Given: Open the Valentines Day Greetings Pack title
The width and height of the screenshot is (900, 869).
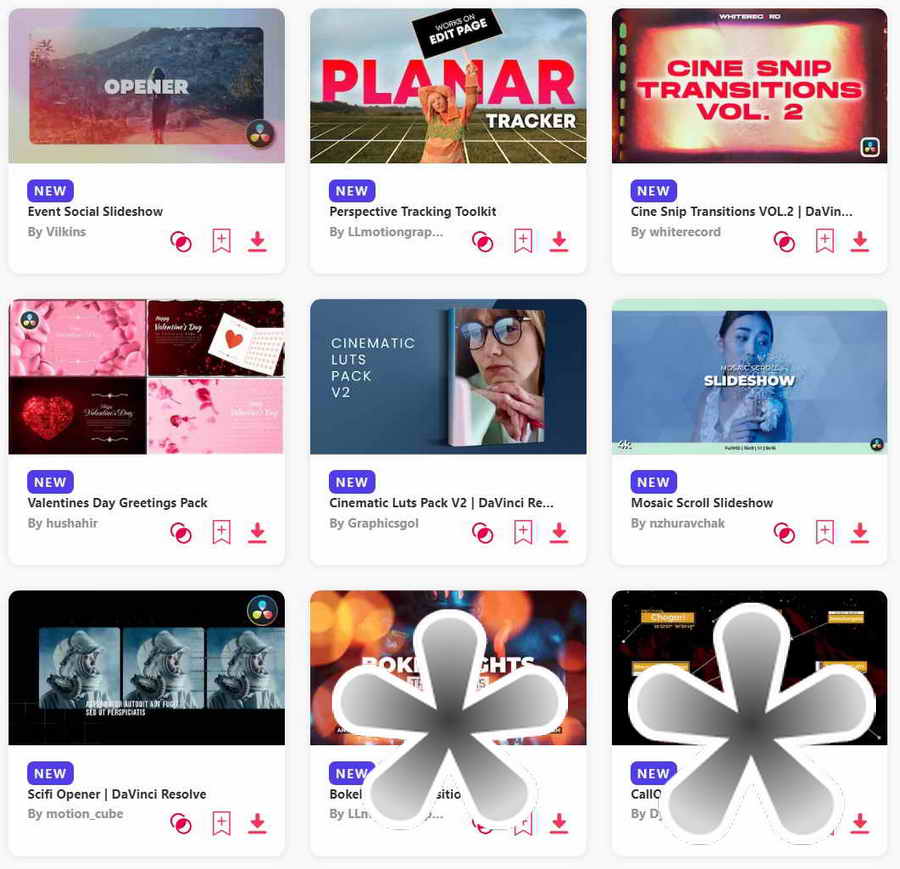Looking at the screenshot, I should point(117,503).
